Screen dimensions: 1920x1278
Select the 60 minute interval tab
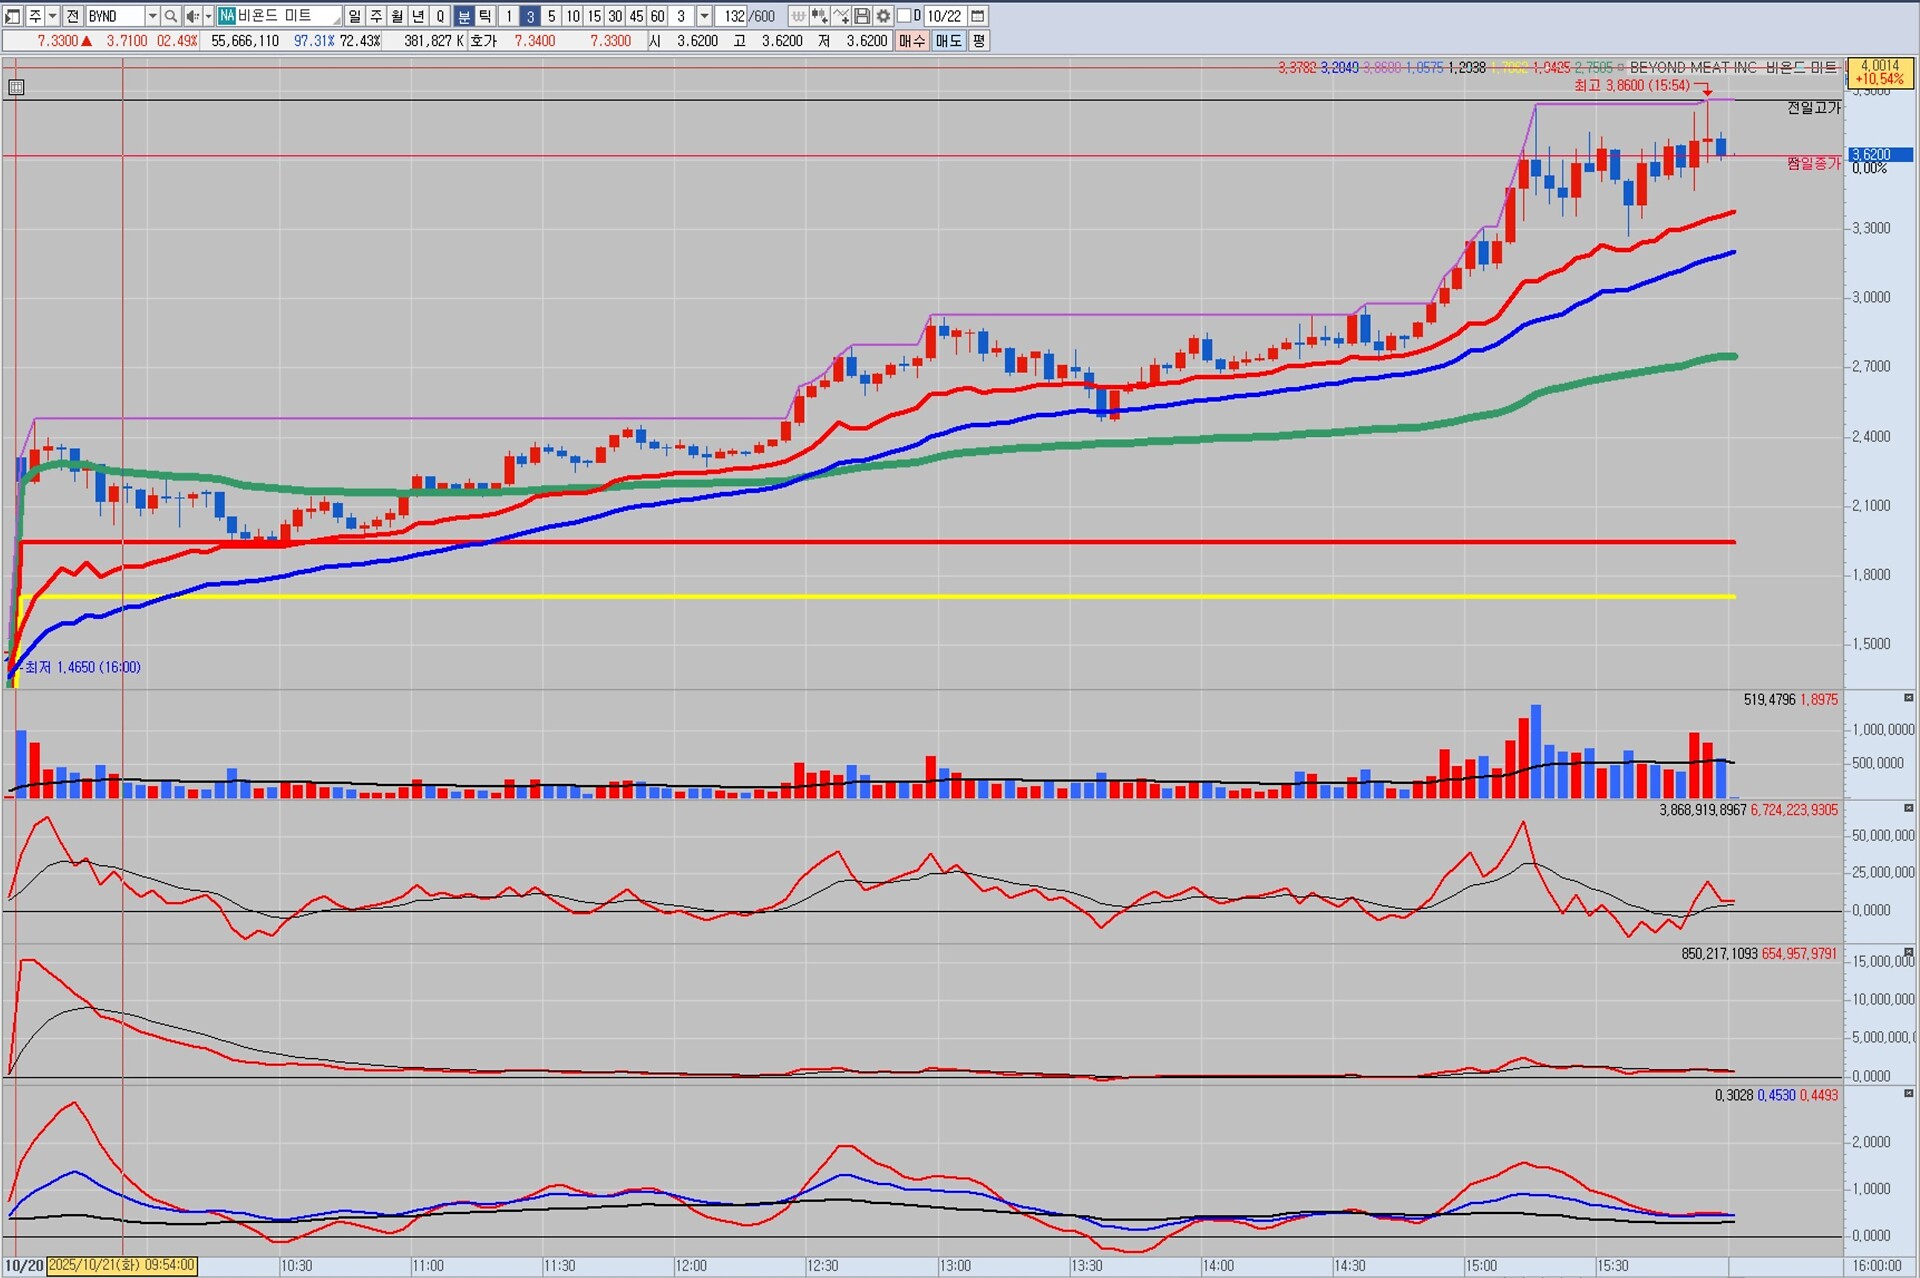657,16
